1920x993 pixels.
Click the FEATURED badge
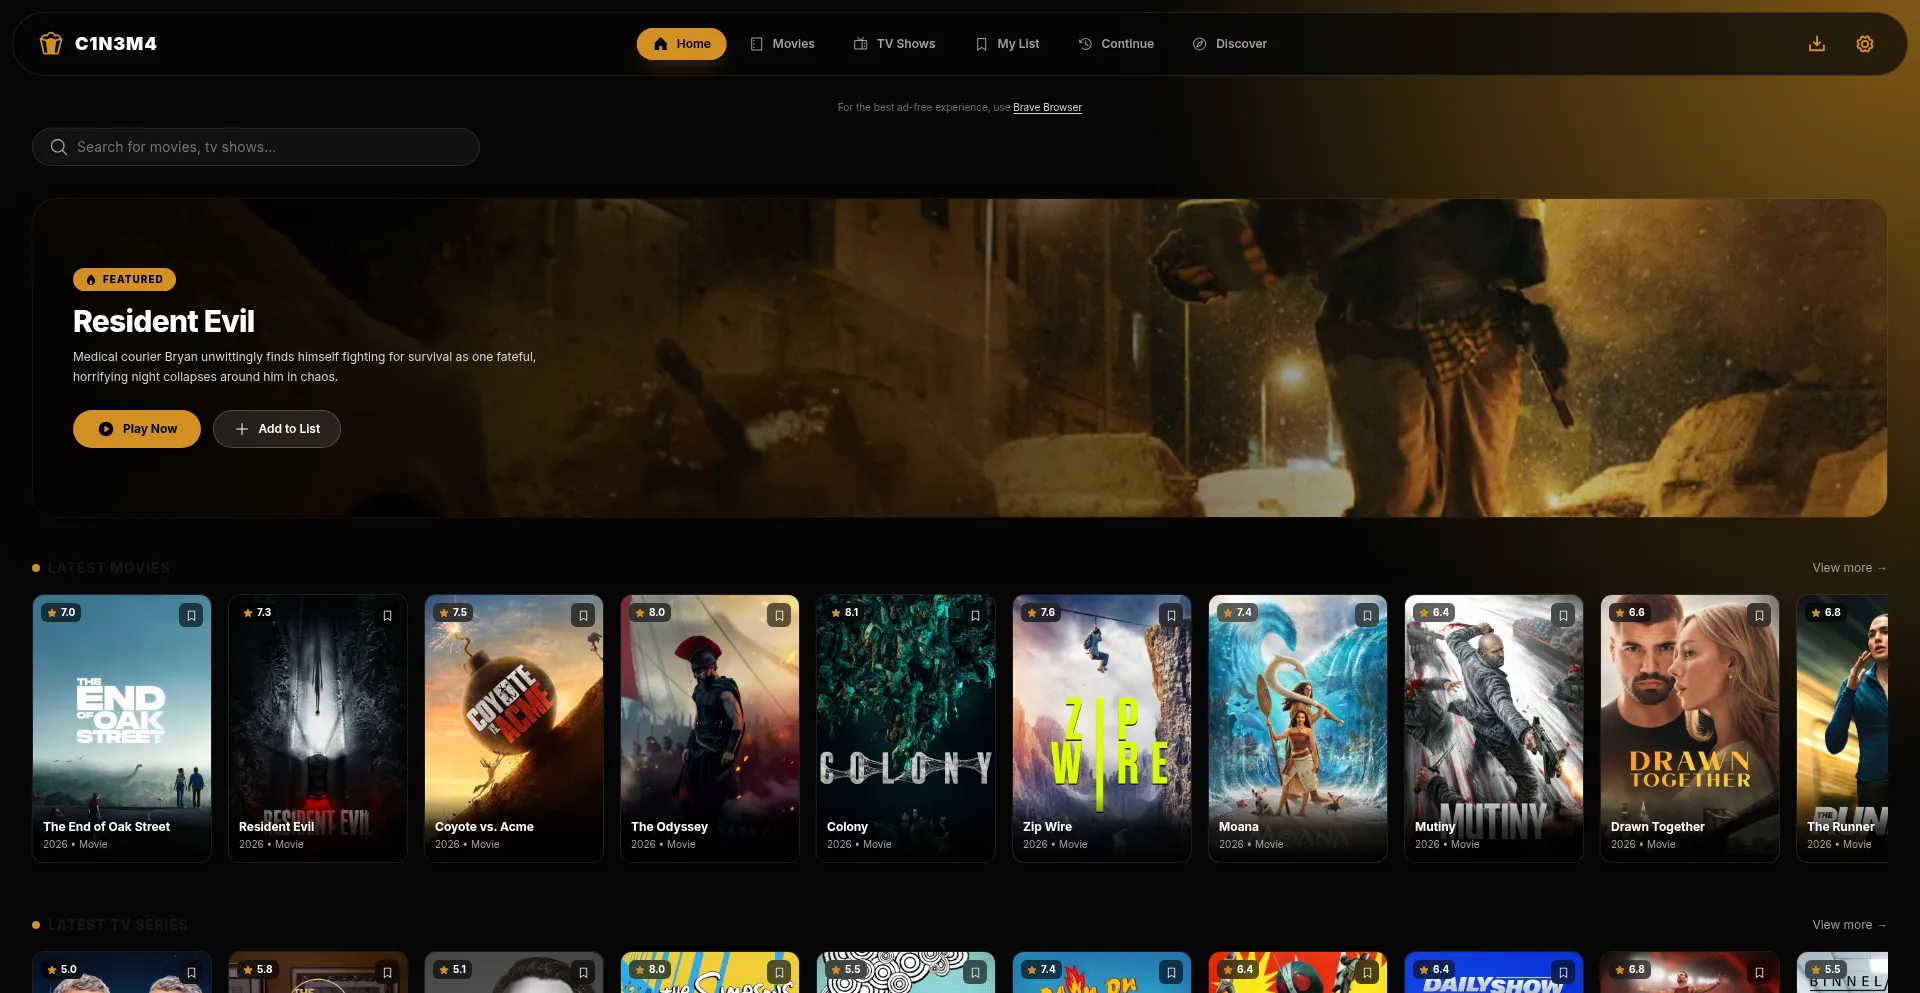[x=124, y=279]
